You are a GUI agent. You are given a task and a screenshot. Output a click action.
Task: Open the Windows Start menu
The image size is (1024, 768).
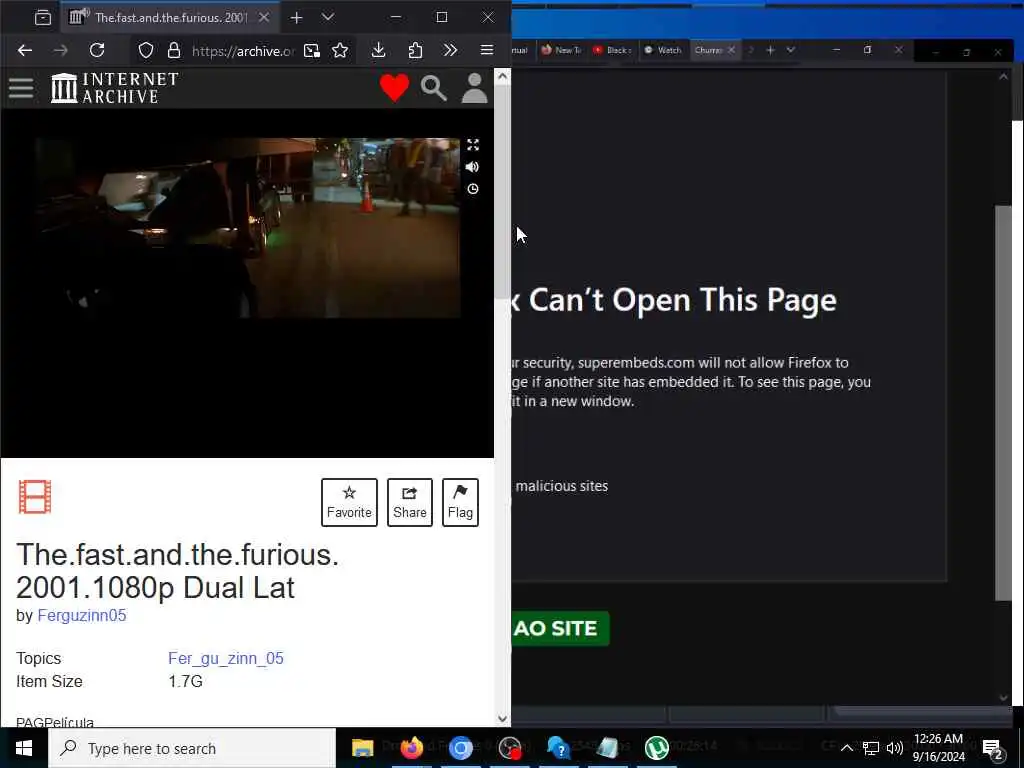click(x=24, y=748)
